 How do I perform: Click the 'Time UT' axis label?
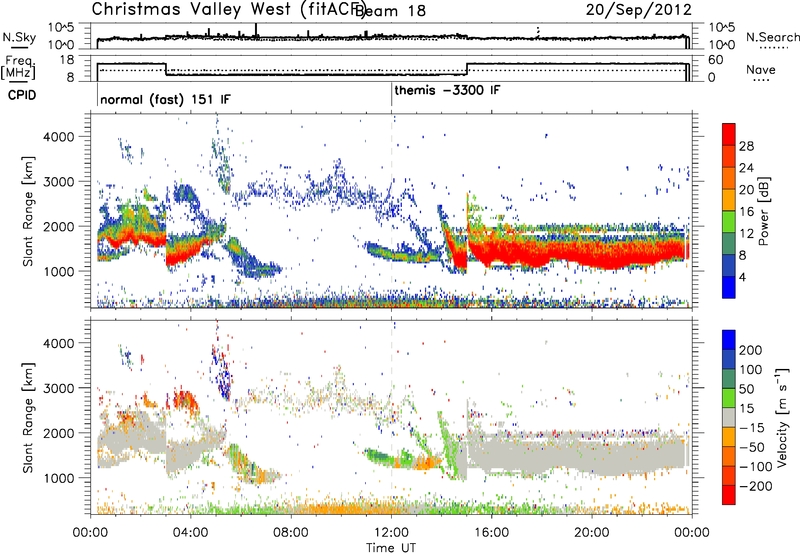tap(391, 548)
